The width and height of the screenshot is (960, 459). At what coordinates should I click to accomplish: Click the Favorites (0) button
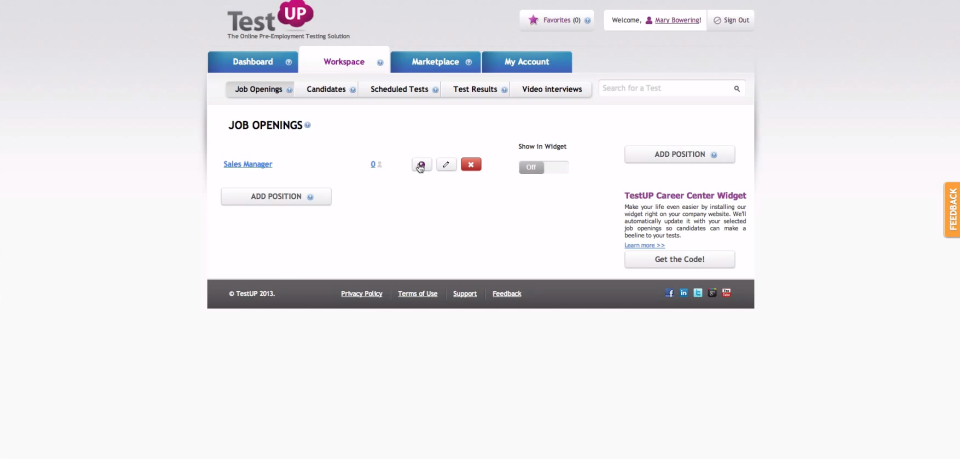click(x=557, y=20)
